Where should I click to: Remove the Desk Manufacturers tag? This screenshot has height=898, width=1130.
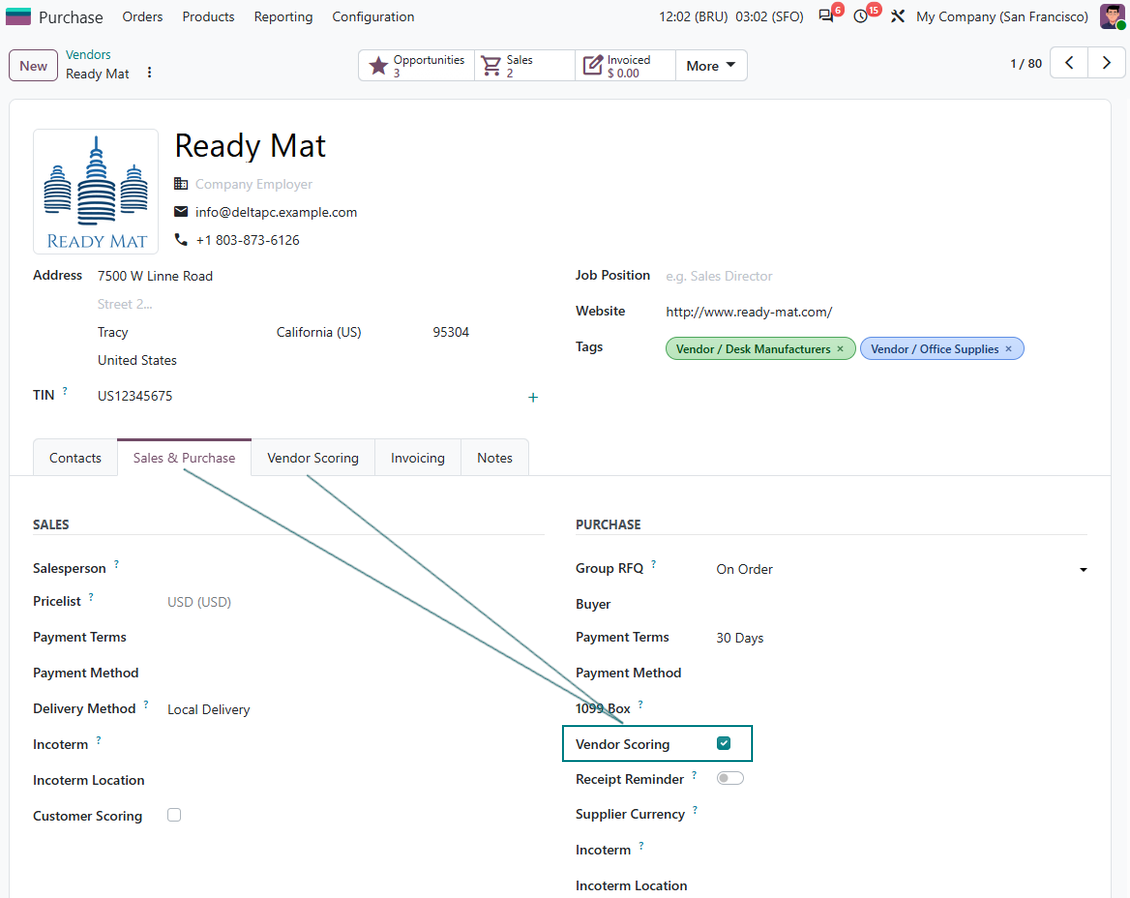pos(840,349)
